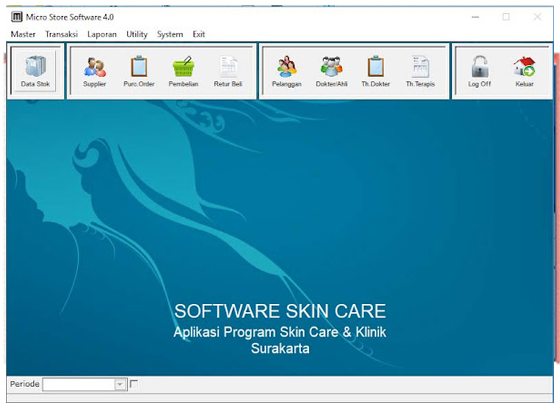Expand the Periode dropdown arrow

[120, 384]
